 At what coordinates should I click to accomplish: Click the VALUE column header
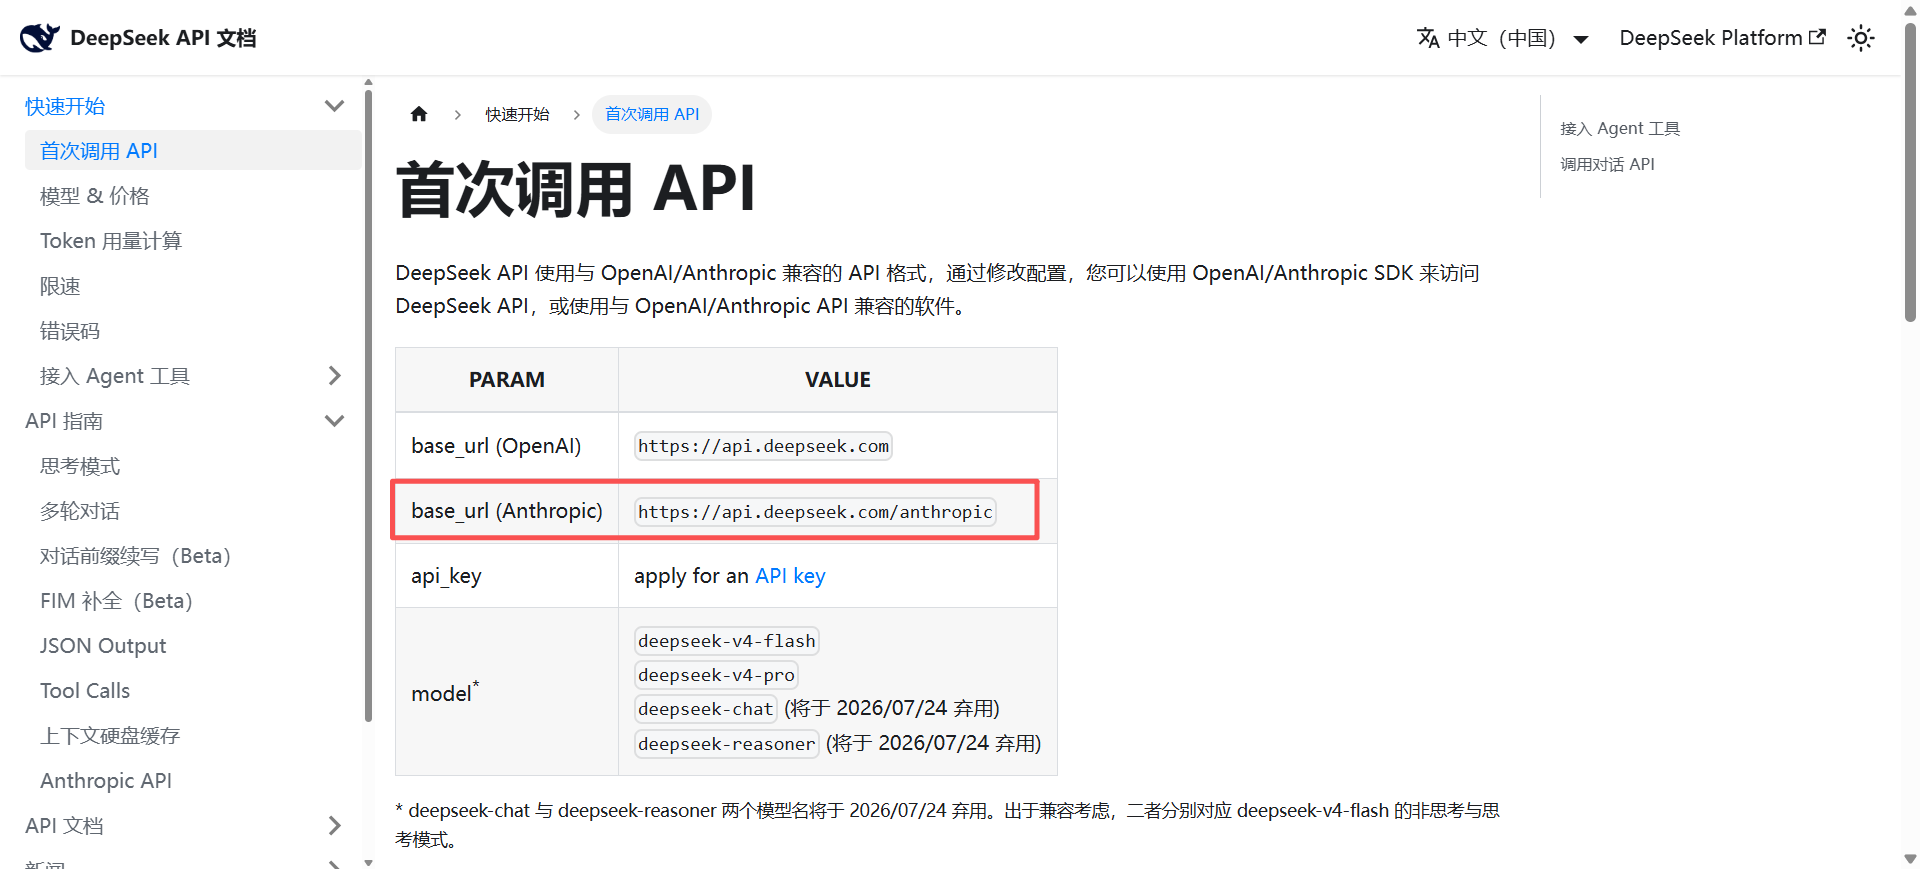[x=838, y=380]
